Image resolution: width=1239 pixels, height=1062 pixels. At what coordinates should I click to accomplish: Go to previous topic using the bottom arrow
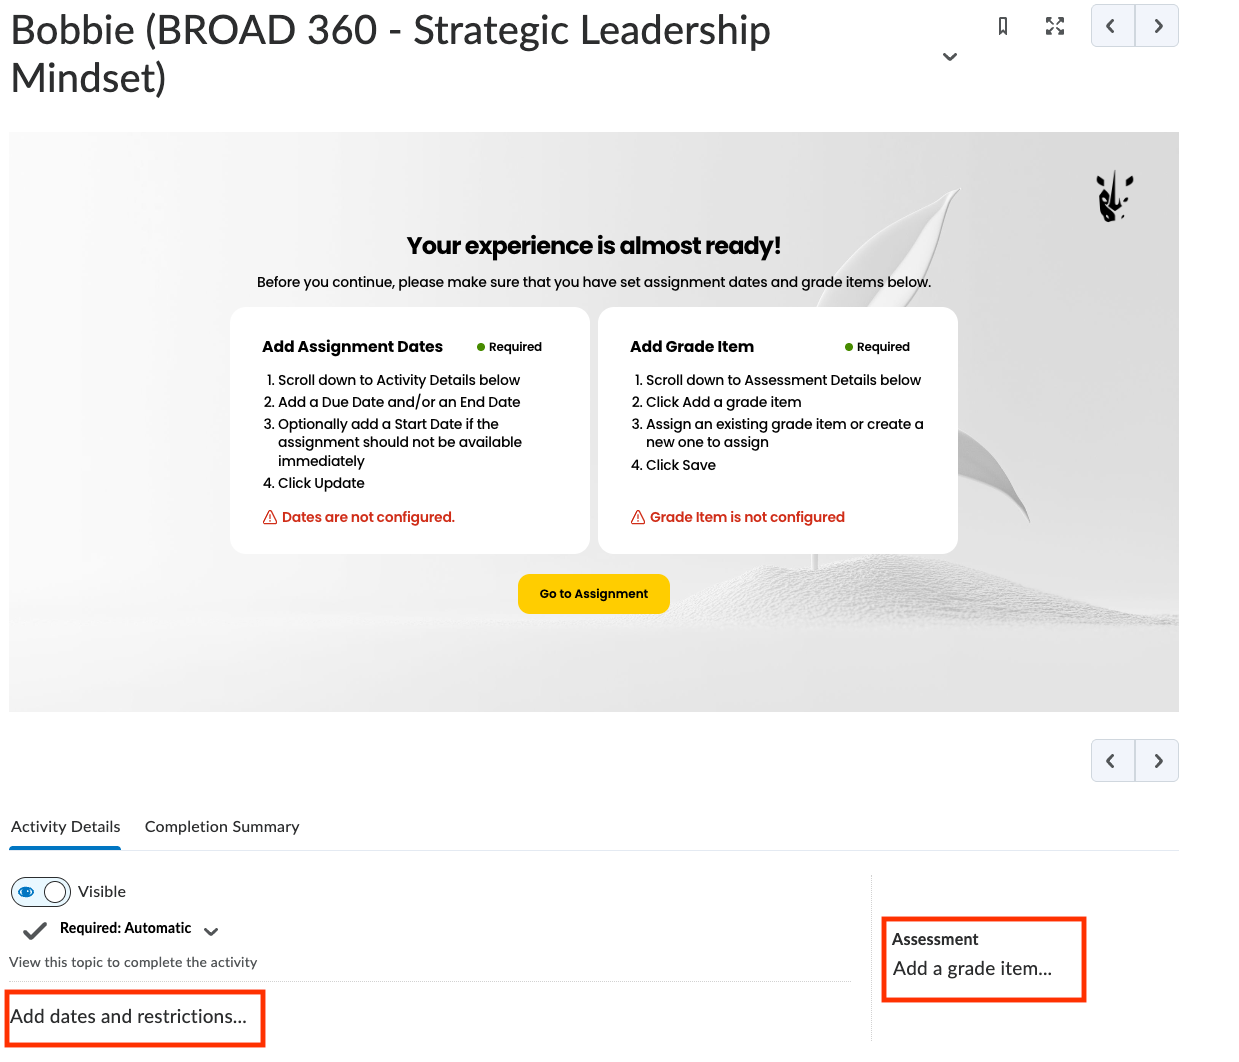point(1113,761)
